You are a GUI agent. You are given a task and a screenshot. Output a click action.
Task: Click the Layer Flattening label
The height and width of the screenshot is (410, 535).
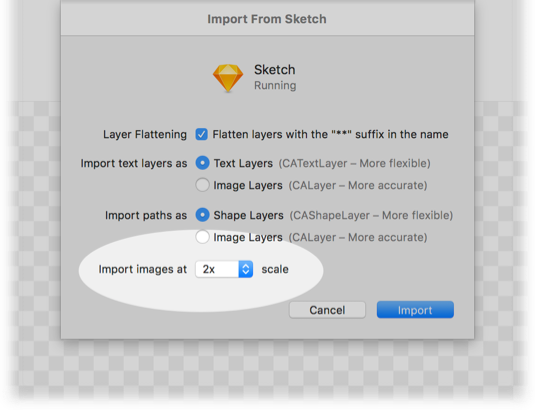pos(145,134)
